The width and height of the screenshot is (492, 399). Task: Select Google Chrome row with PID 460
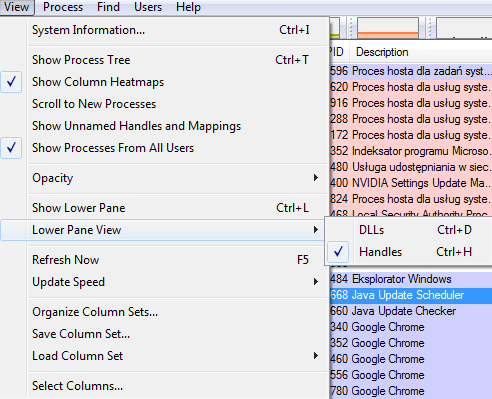(411, 359)
